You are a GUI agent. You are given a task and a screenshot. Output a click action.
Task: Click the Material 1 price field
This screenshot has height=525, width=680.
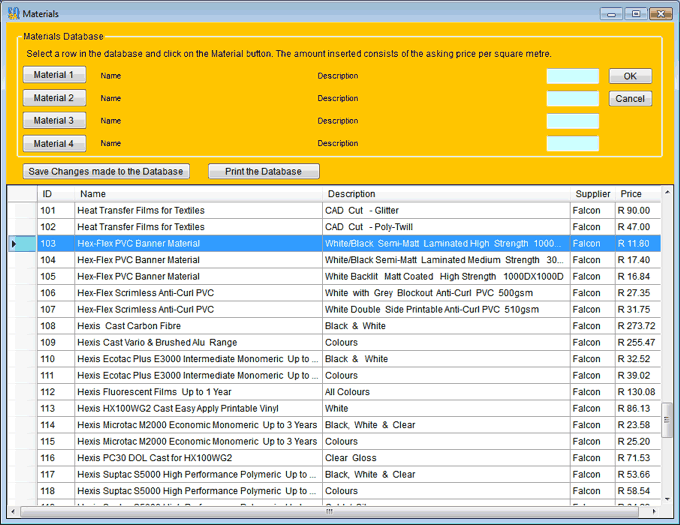(572, 76)
